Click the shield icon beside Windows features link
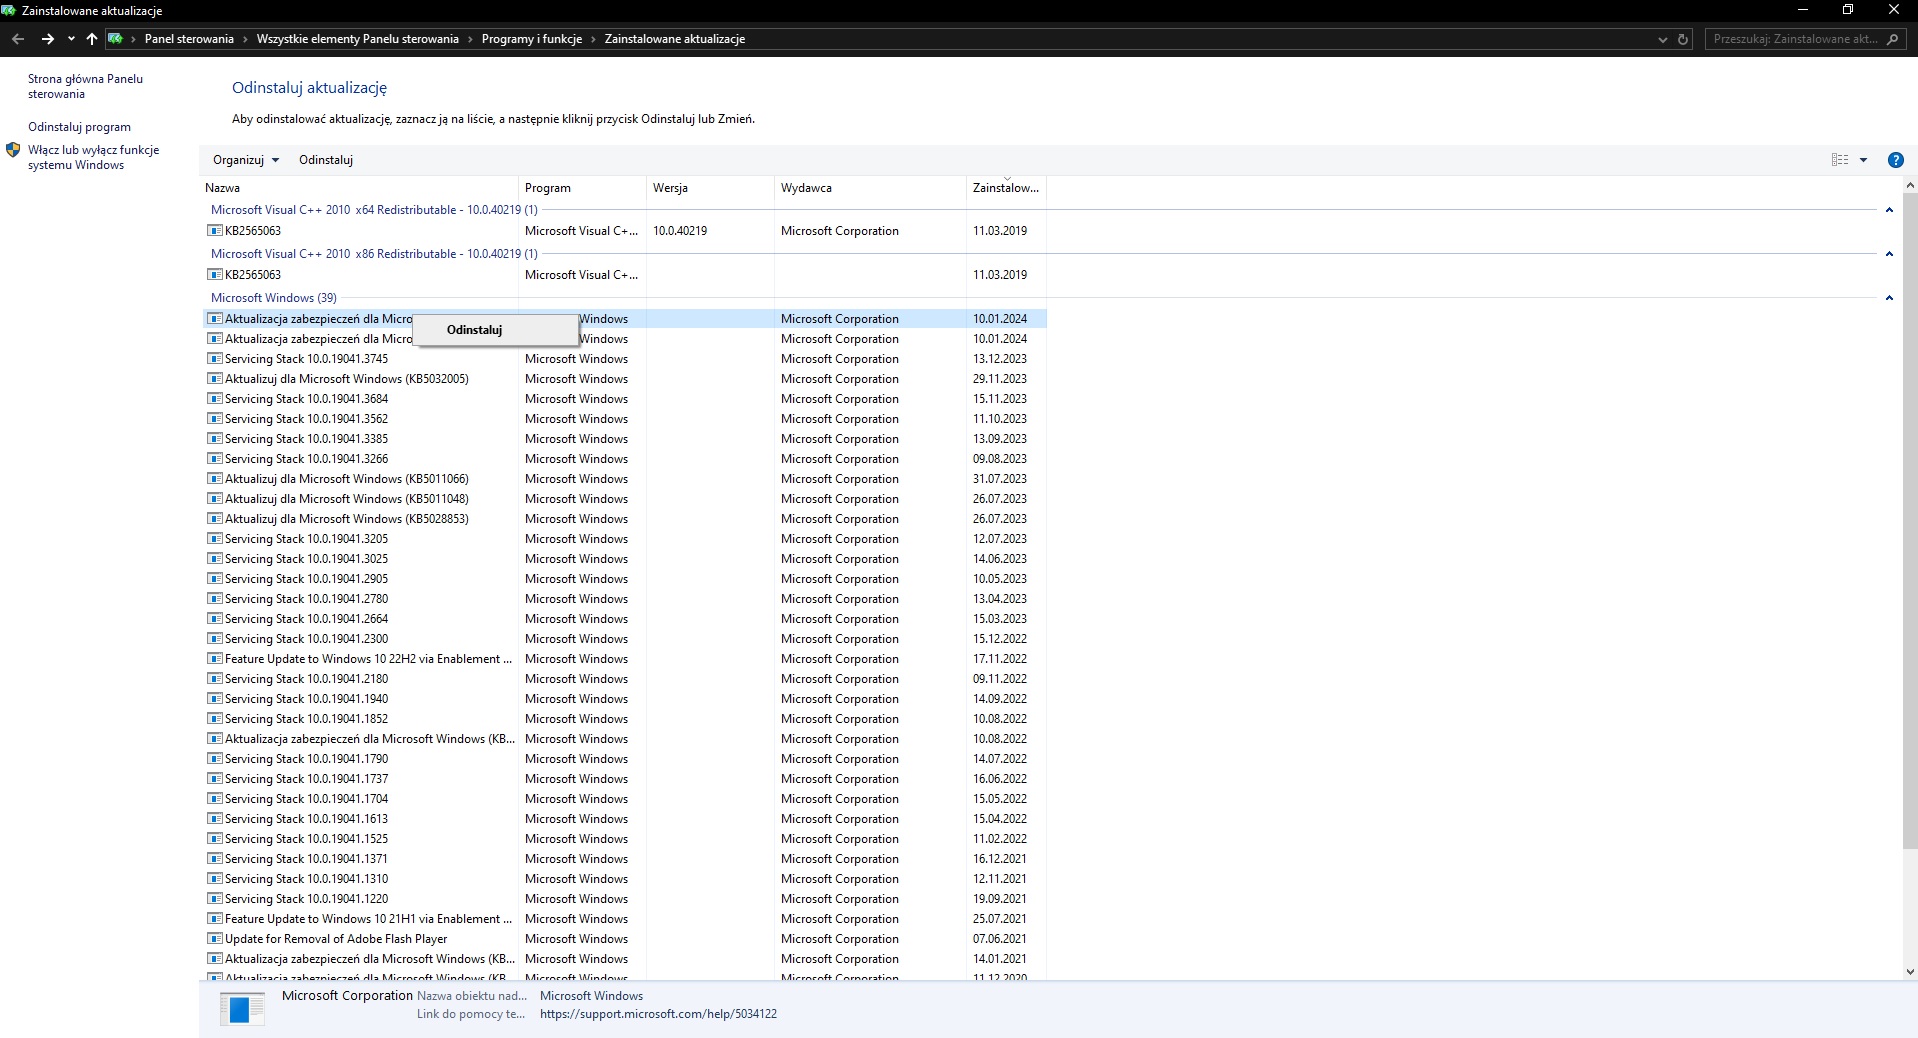1918x1038 pixels. 13,150
